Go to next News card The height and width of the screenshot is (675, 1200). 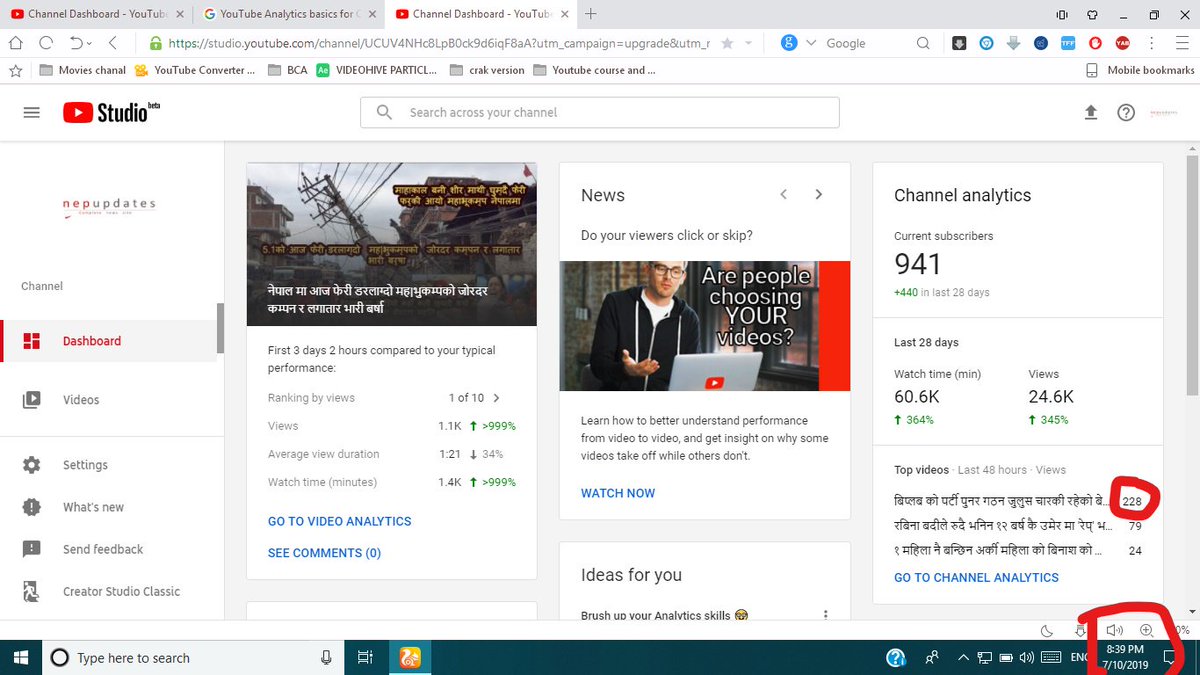click(x=818, y=194)
